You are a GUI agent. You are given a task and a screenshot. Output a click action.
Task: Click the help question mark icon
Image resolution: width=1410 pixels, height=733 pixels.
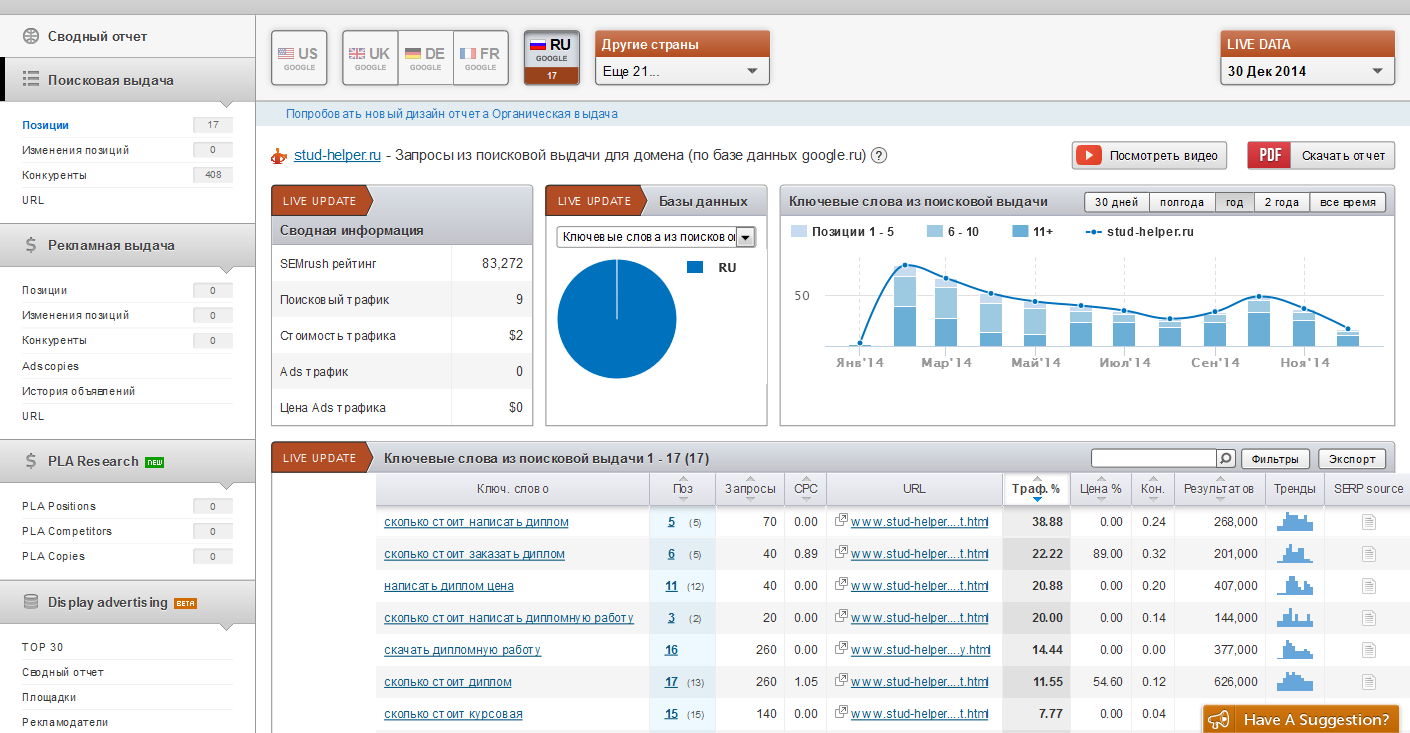coord(879,156)
